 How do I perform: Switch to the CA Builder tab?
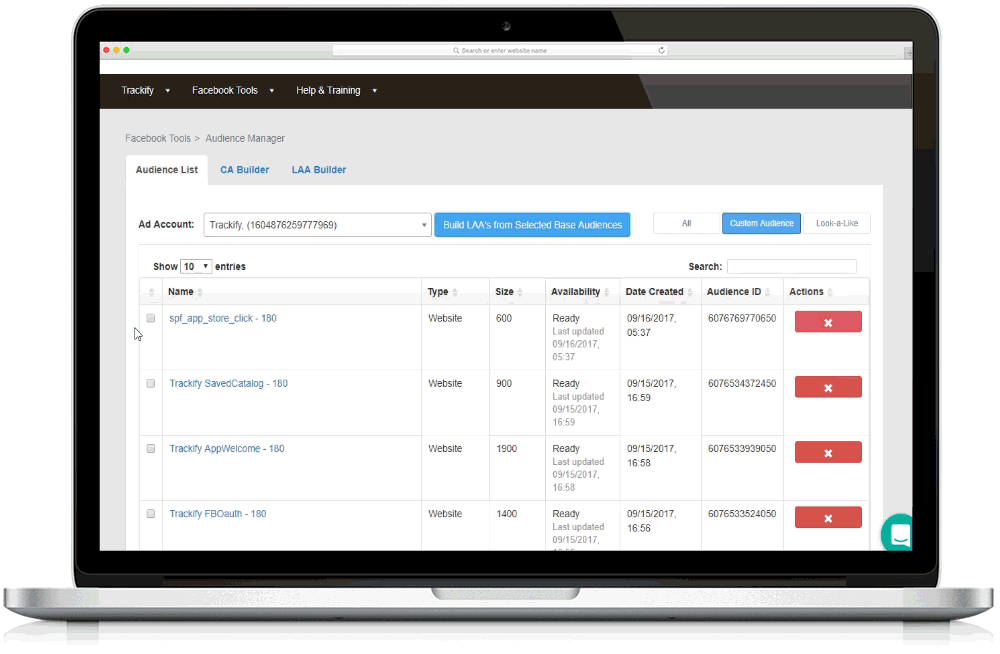pyautogui.click(x=244, y=170)
